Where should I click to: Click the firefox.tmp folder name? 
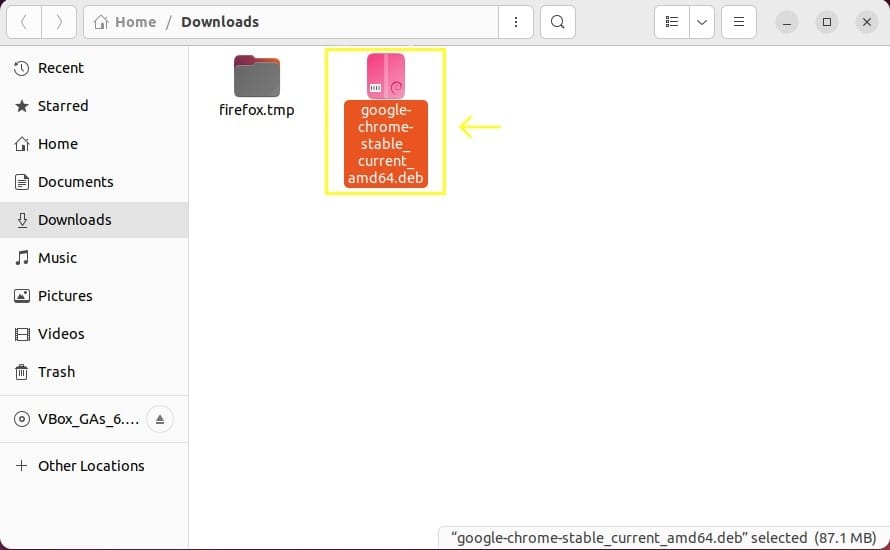coord(257,110)
